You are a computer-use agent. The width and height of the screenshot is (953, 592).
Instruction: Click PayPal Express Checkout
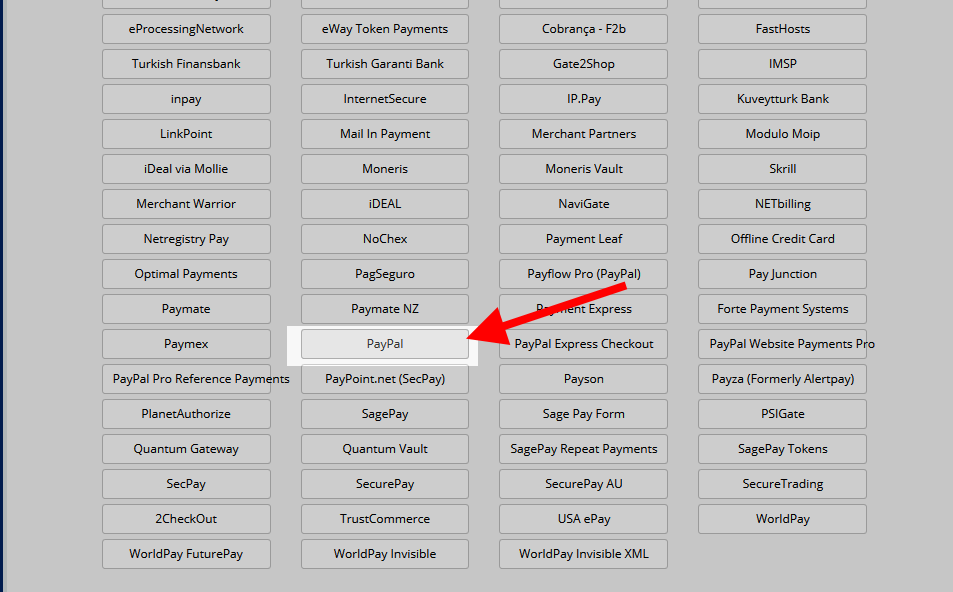[x=583, y=344]
